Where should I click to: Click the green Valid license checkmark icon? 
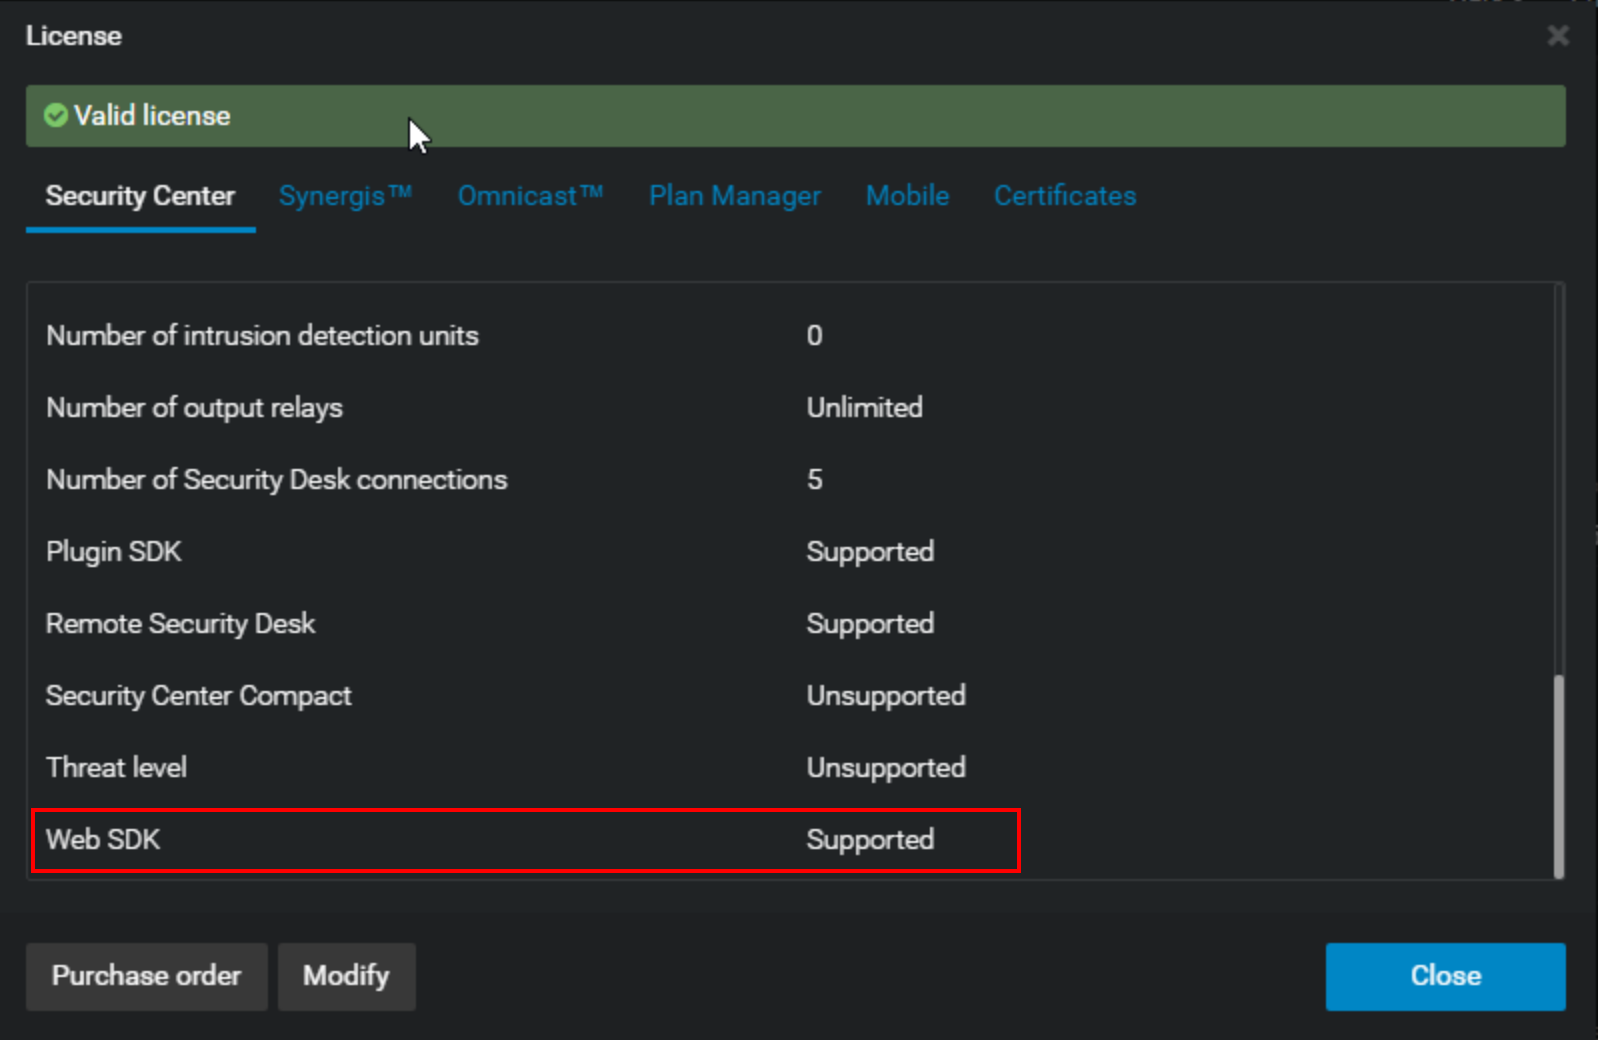(56, 116)
